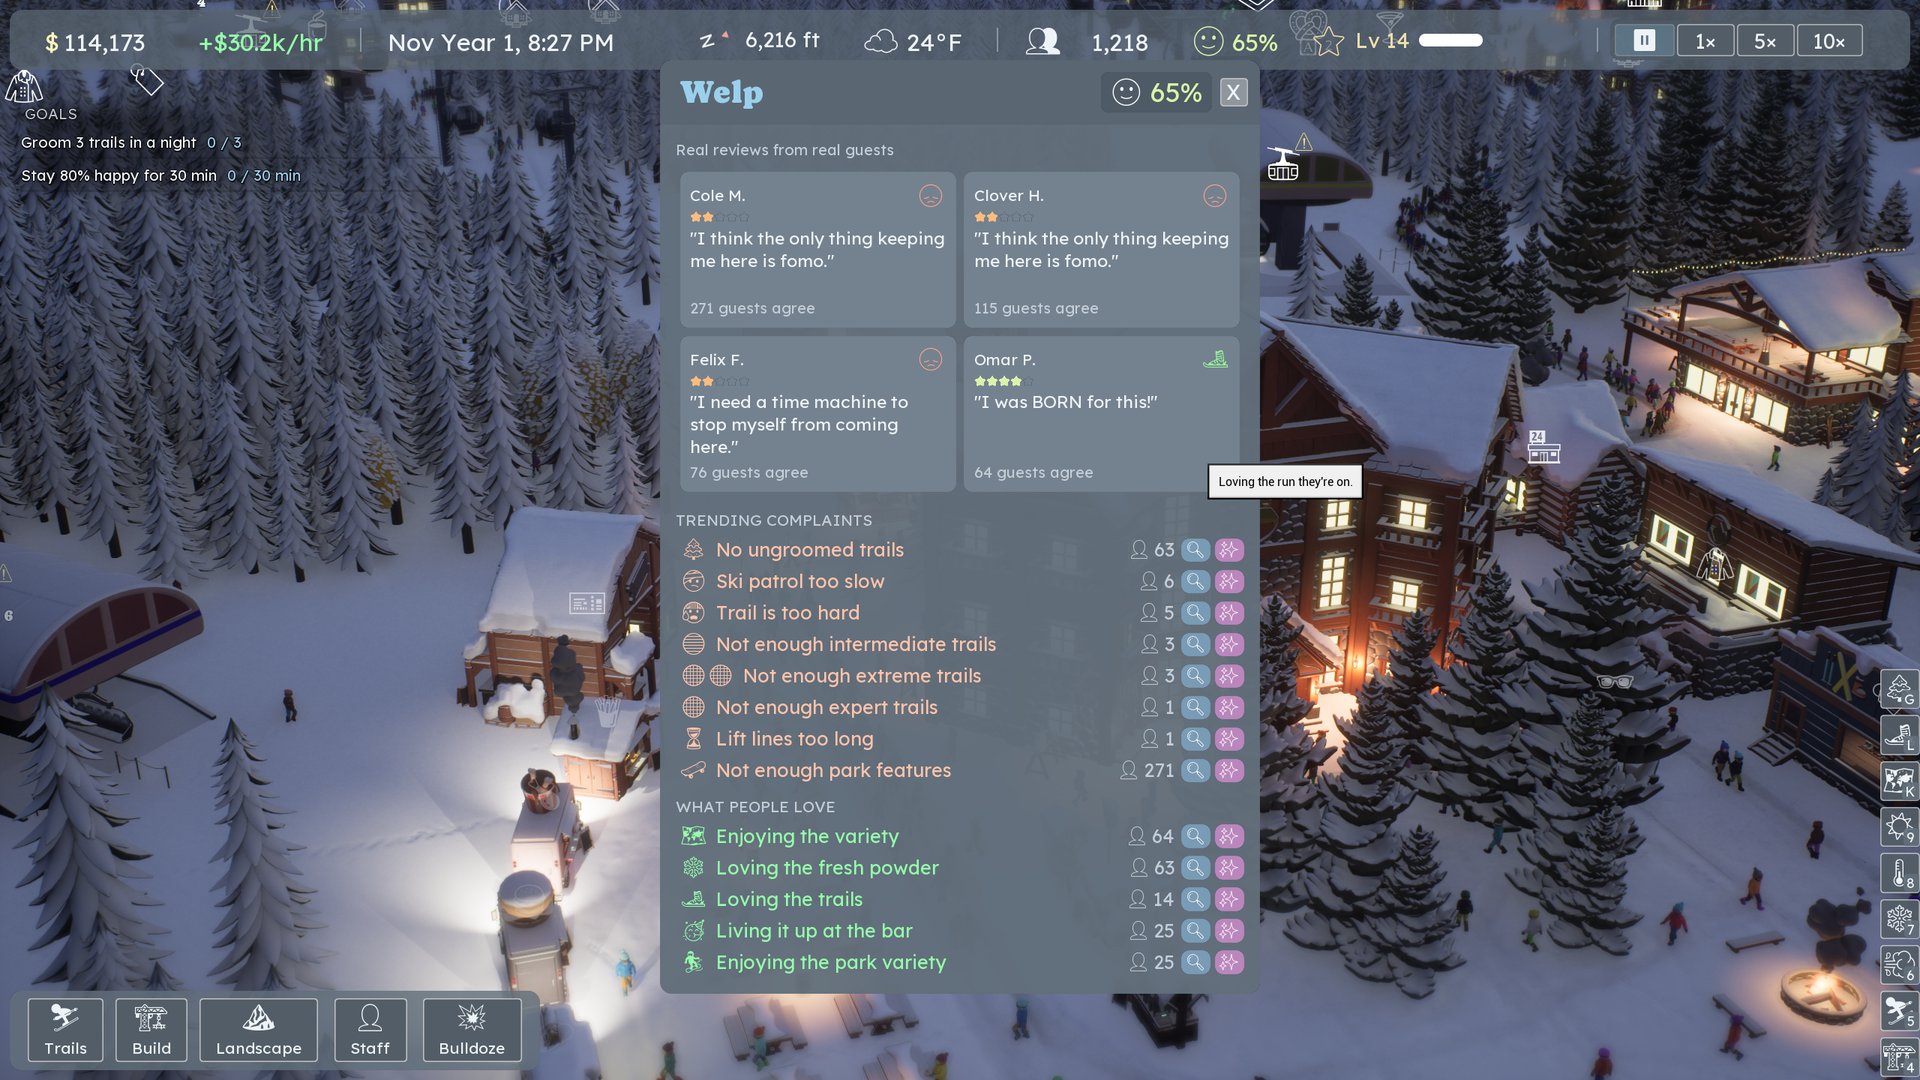Open the Build menu
The image size is (1920, 1080).
(151, 1029)
